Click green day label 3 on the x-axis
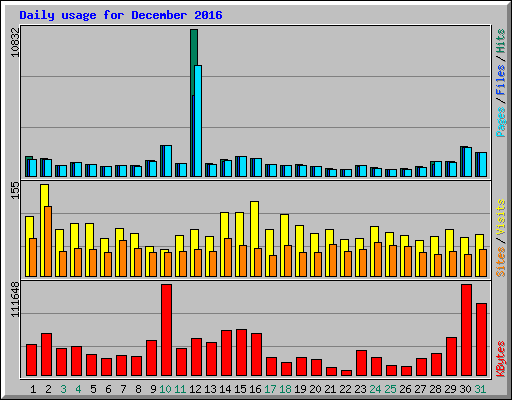The image size is (512, 400). (x=63, y=389)
